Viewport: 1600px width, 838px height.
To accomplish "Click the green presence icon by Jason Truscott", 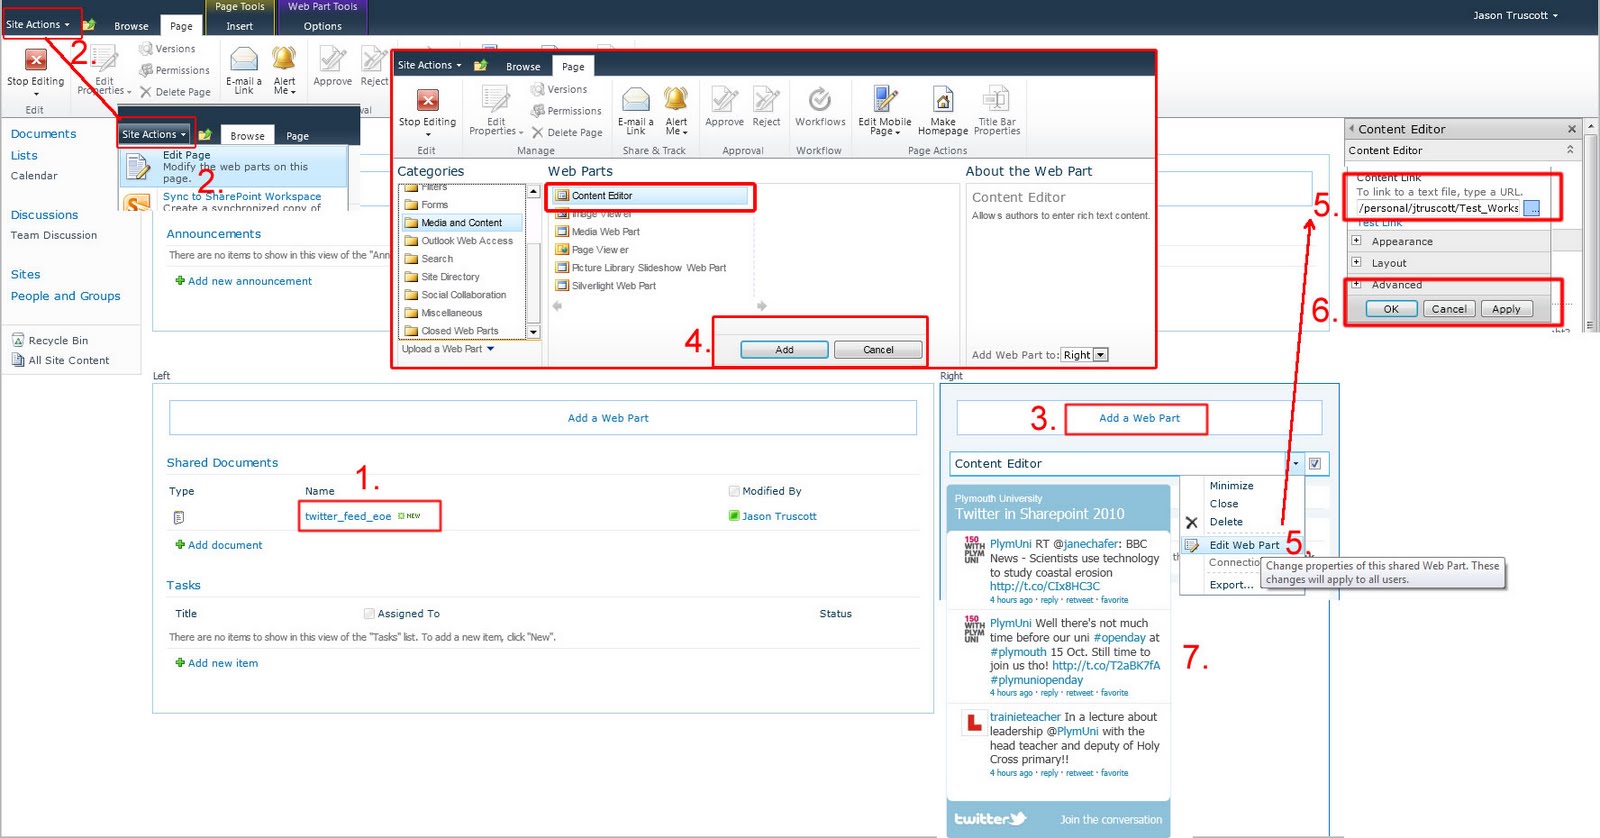I will click(x=734, y=516).
